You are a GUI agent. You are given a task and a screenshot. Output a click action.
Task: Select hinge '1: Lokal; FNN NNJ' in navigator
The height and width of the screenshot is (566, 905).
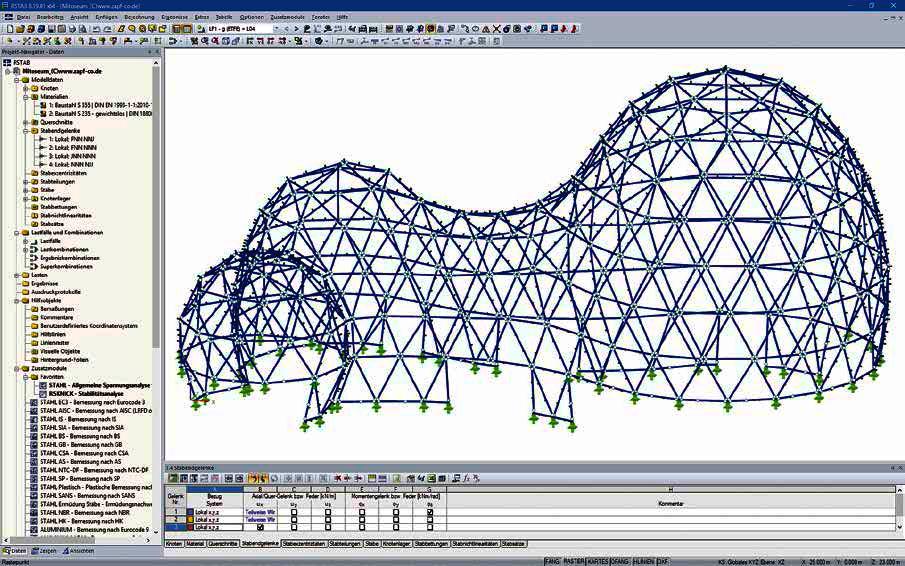click(x=71, y=139)
